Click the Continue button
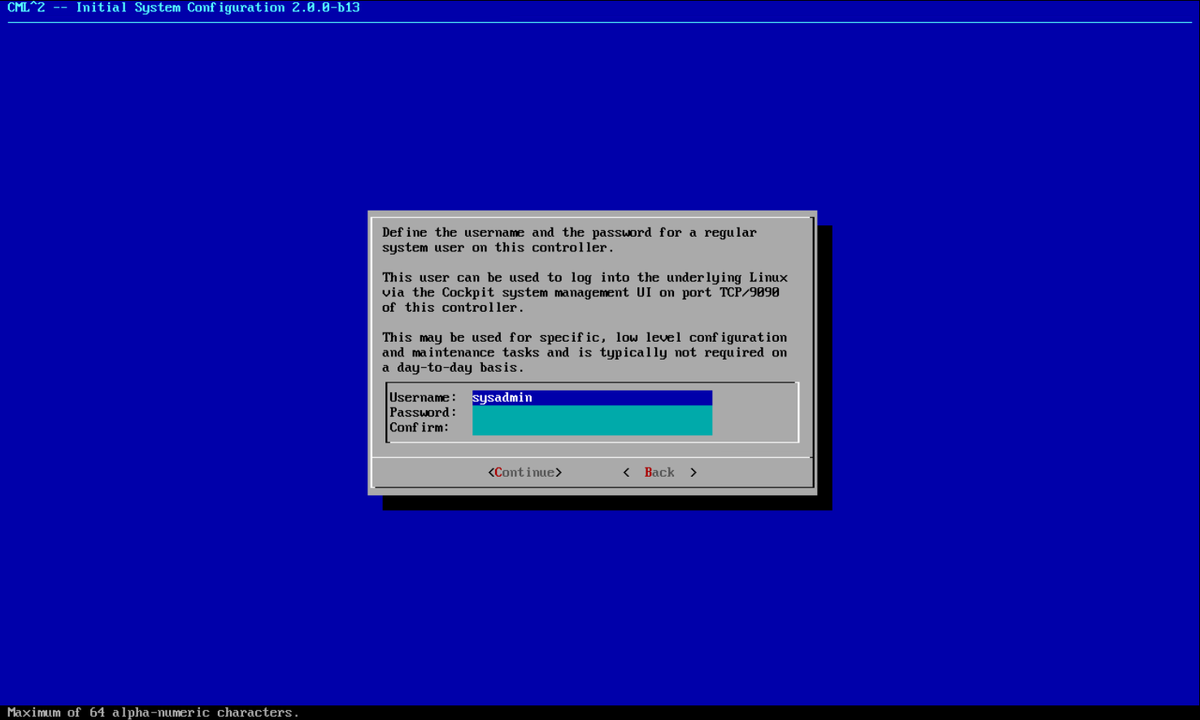The image size is (1200, 720). pyautogui.click(x=525, y=472)
